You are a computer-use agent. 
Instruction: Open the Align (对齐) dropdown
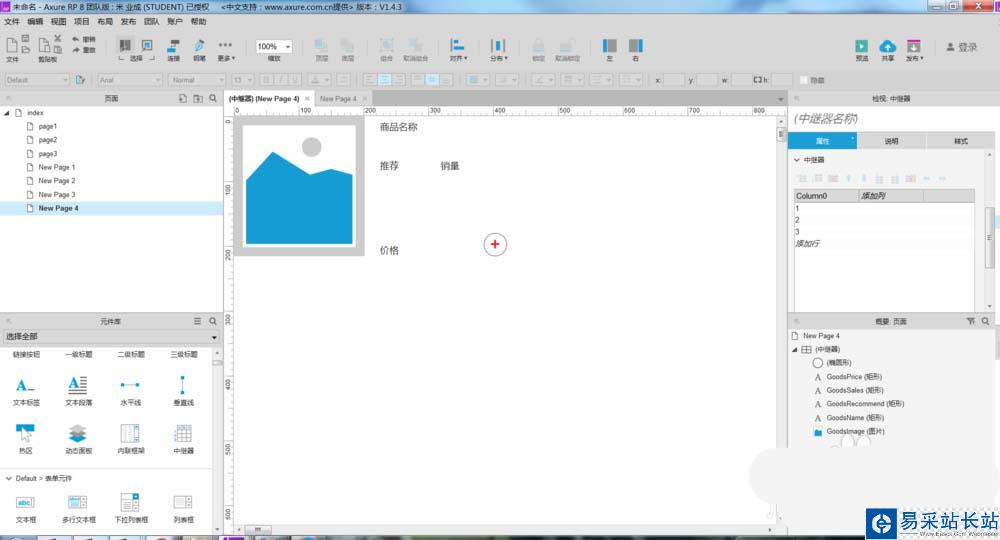click(458, 49)
